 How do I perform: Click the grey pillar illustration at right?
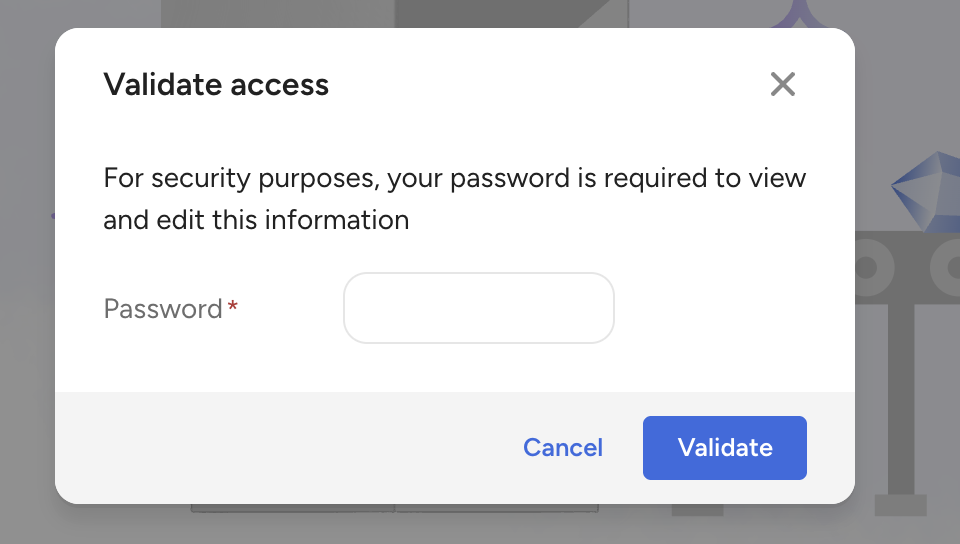coord(900,400)
